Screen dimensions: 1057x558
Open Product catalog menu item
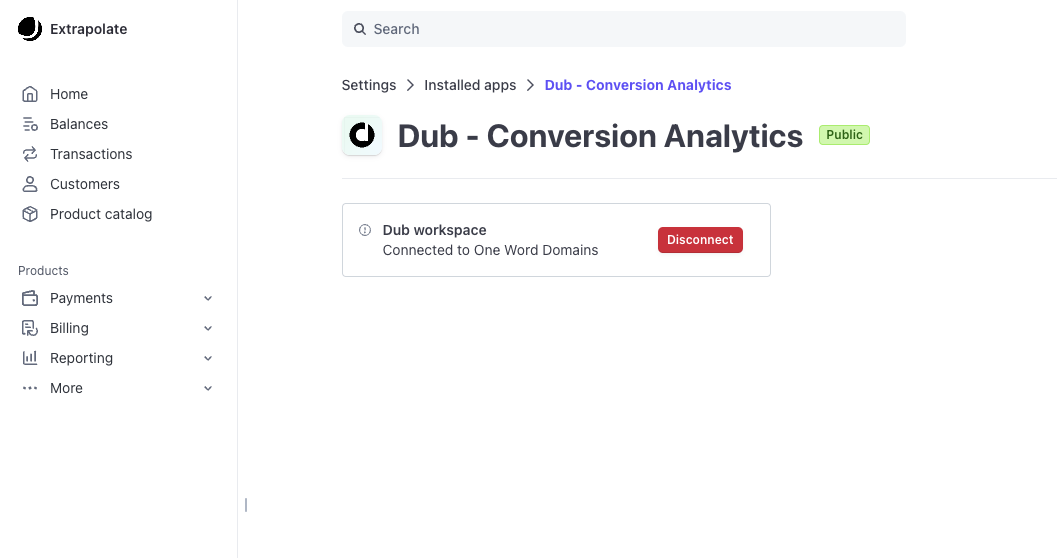tap(101, 214)
